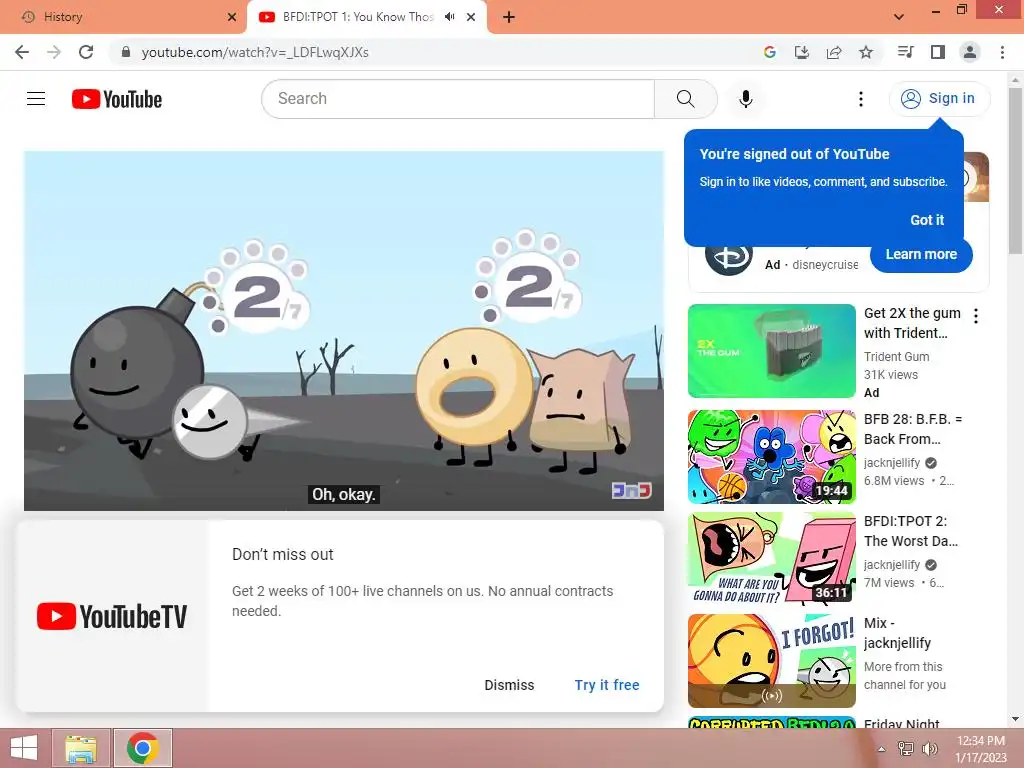The image size is (1024, 768).
Task: Go back with browser back arrow
Action: [x=22, y=52]
